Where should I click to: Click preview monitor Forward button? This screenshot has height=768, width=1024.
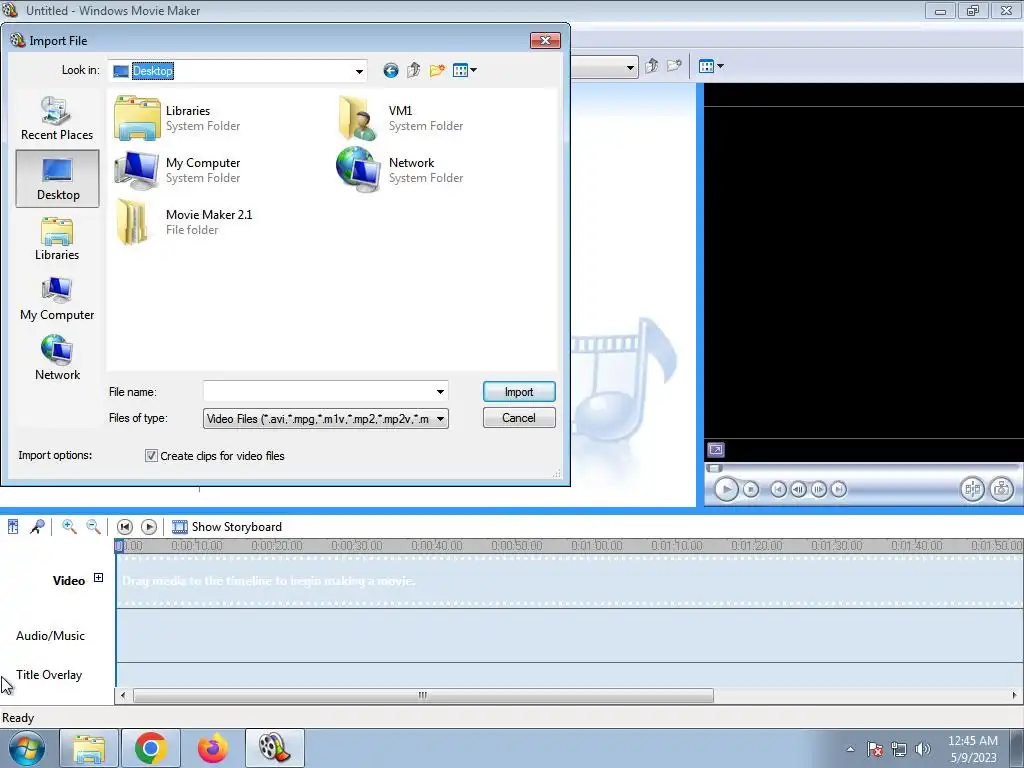[x=839, y=489]
